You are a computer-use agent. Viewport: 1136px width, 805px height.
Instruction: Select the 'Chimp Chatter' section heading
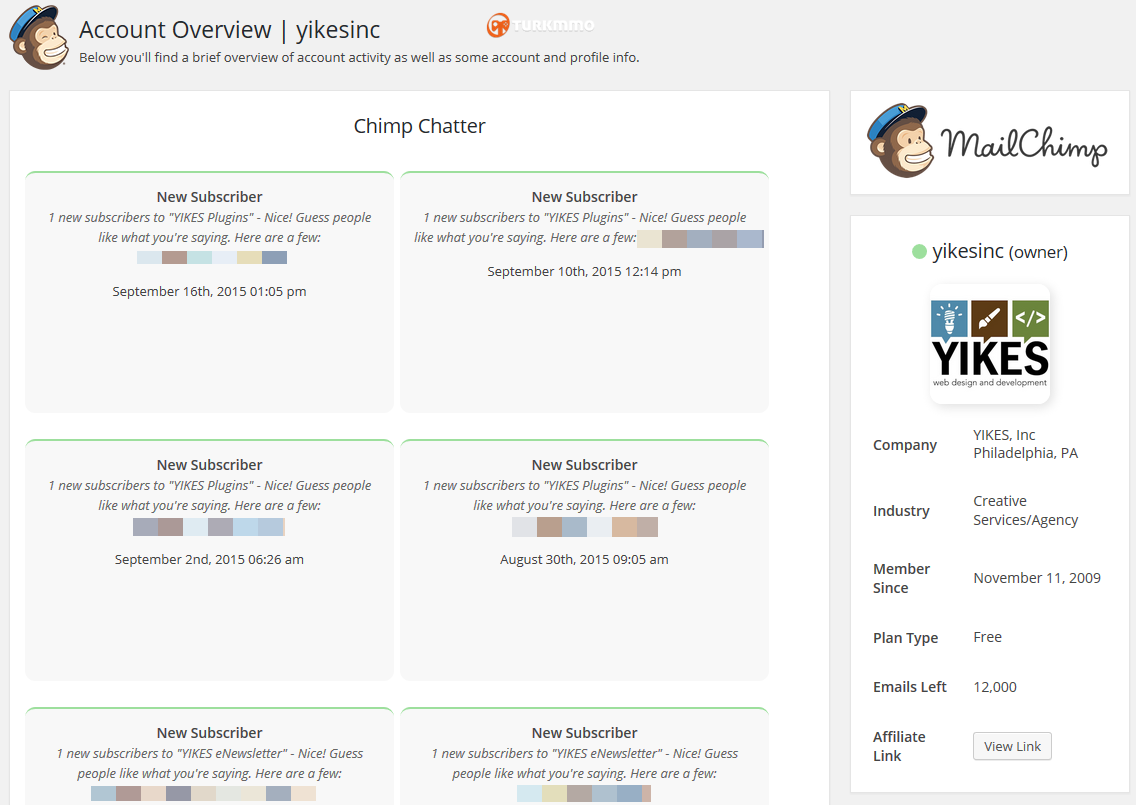pos(419,126)
